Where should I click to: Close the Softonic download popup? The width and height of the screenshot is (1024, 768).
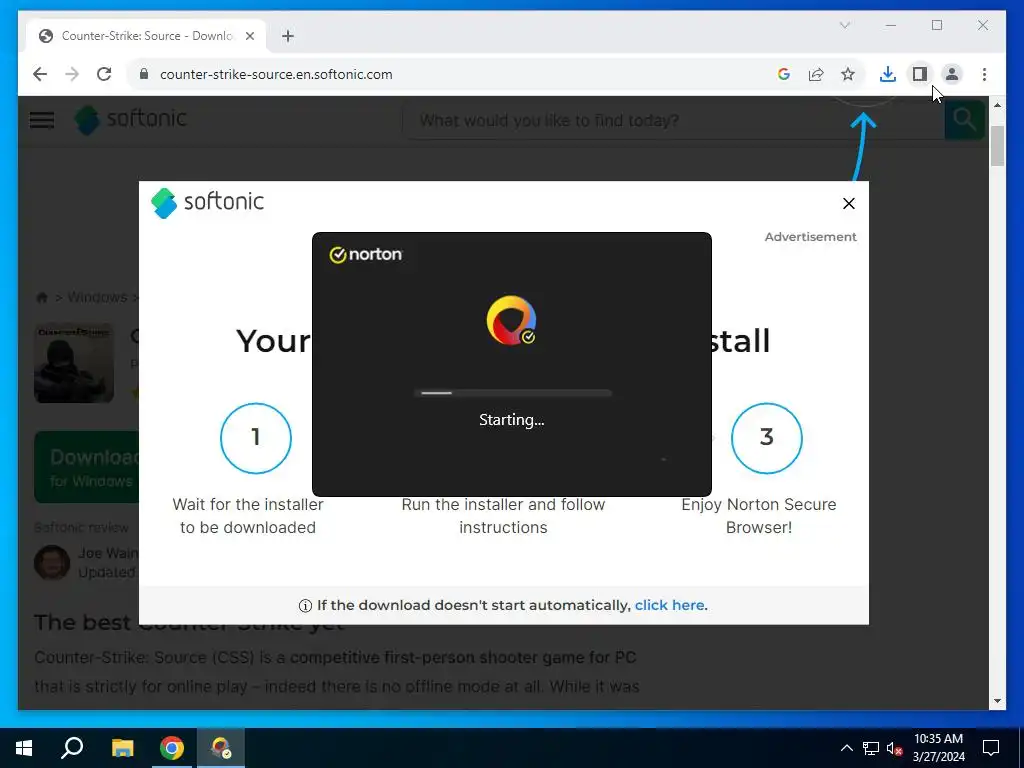(848, 204)
